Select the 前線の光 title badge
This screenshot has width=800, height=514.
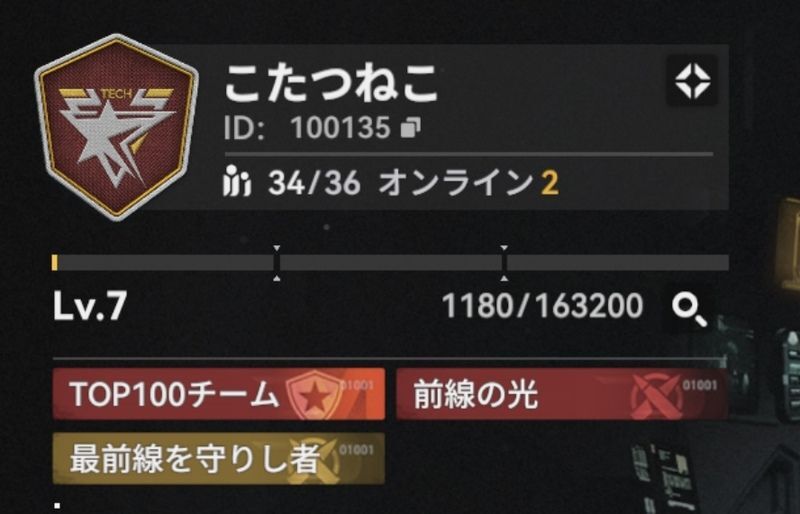tap(562, 394)
